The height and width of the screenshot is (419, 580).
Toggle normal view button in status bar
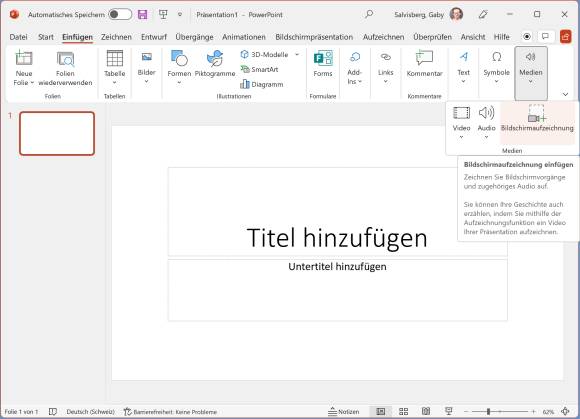pos(381,411)
